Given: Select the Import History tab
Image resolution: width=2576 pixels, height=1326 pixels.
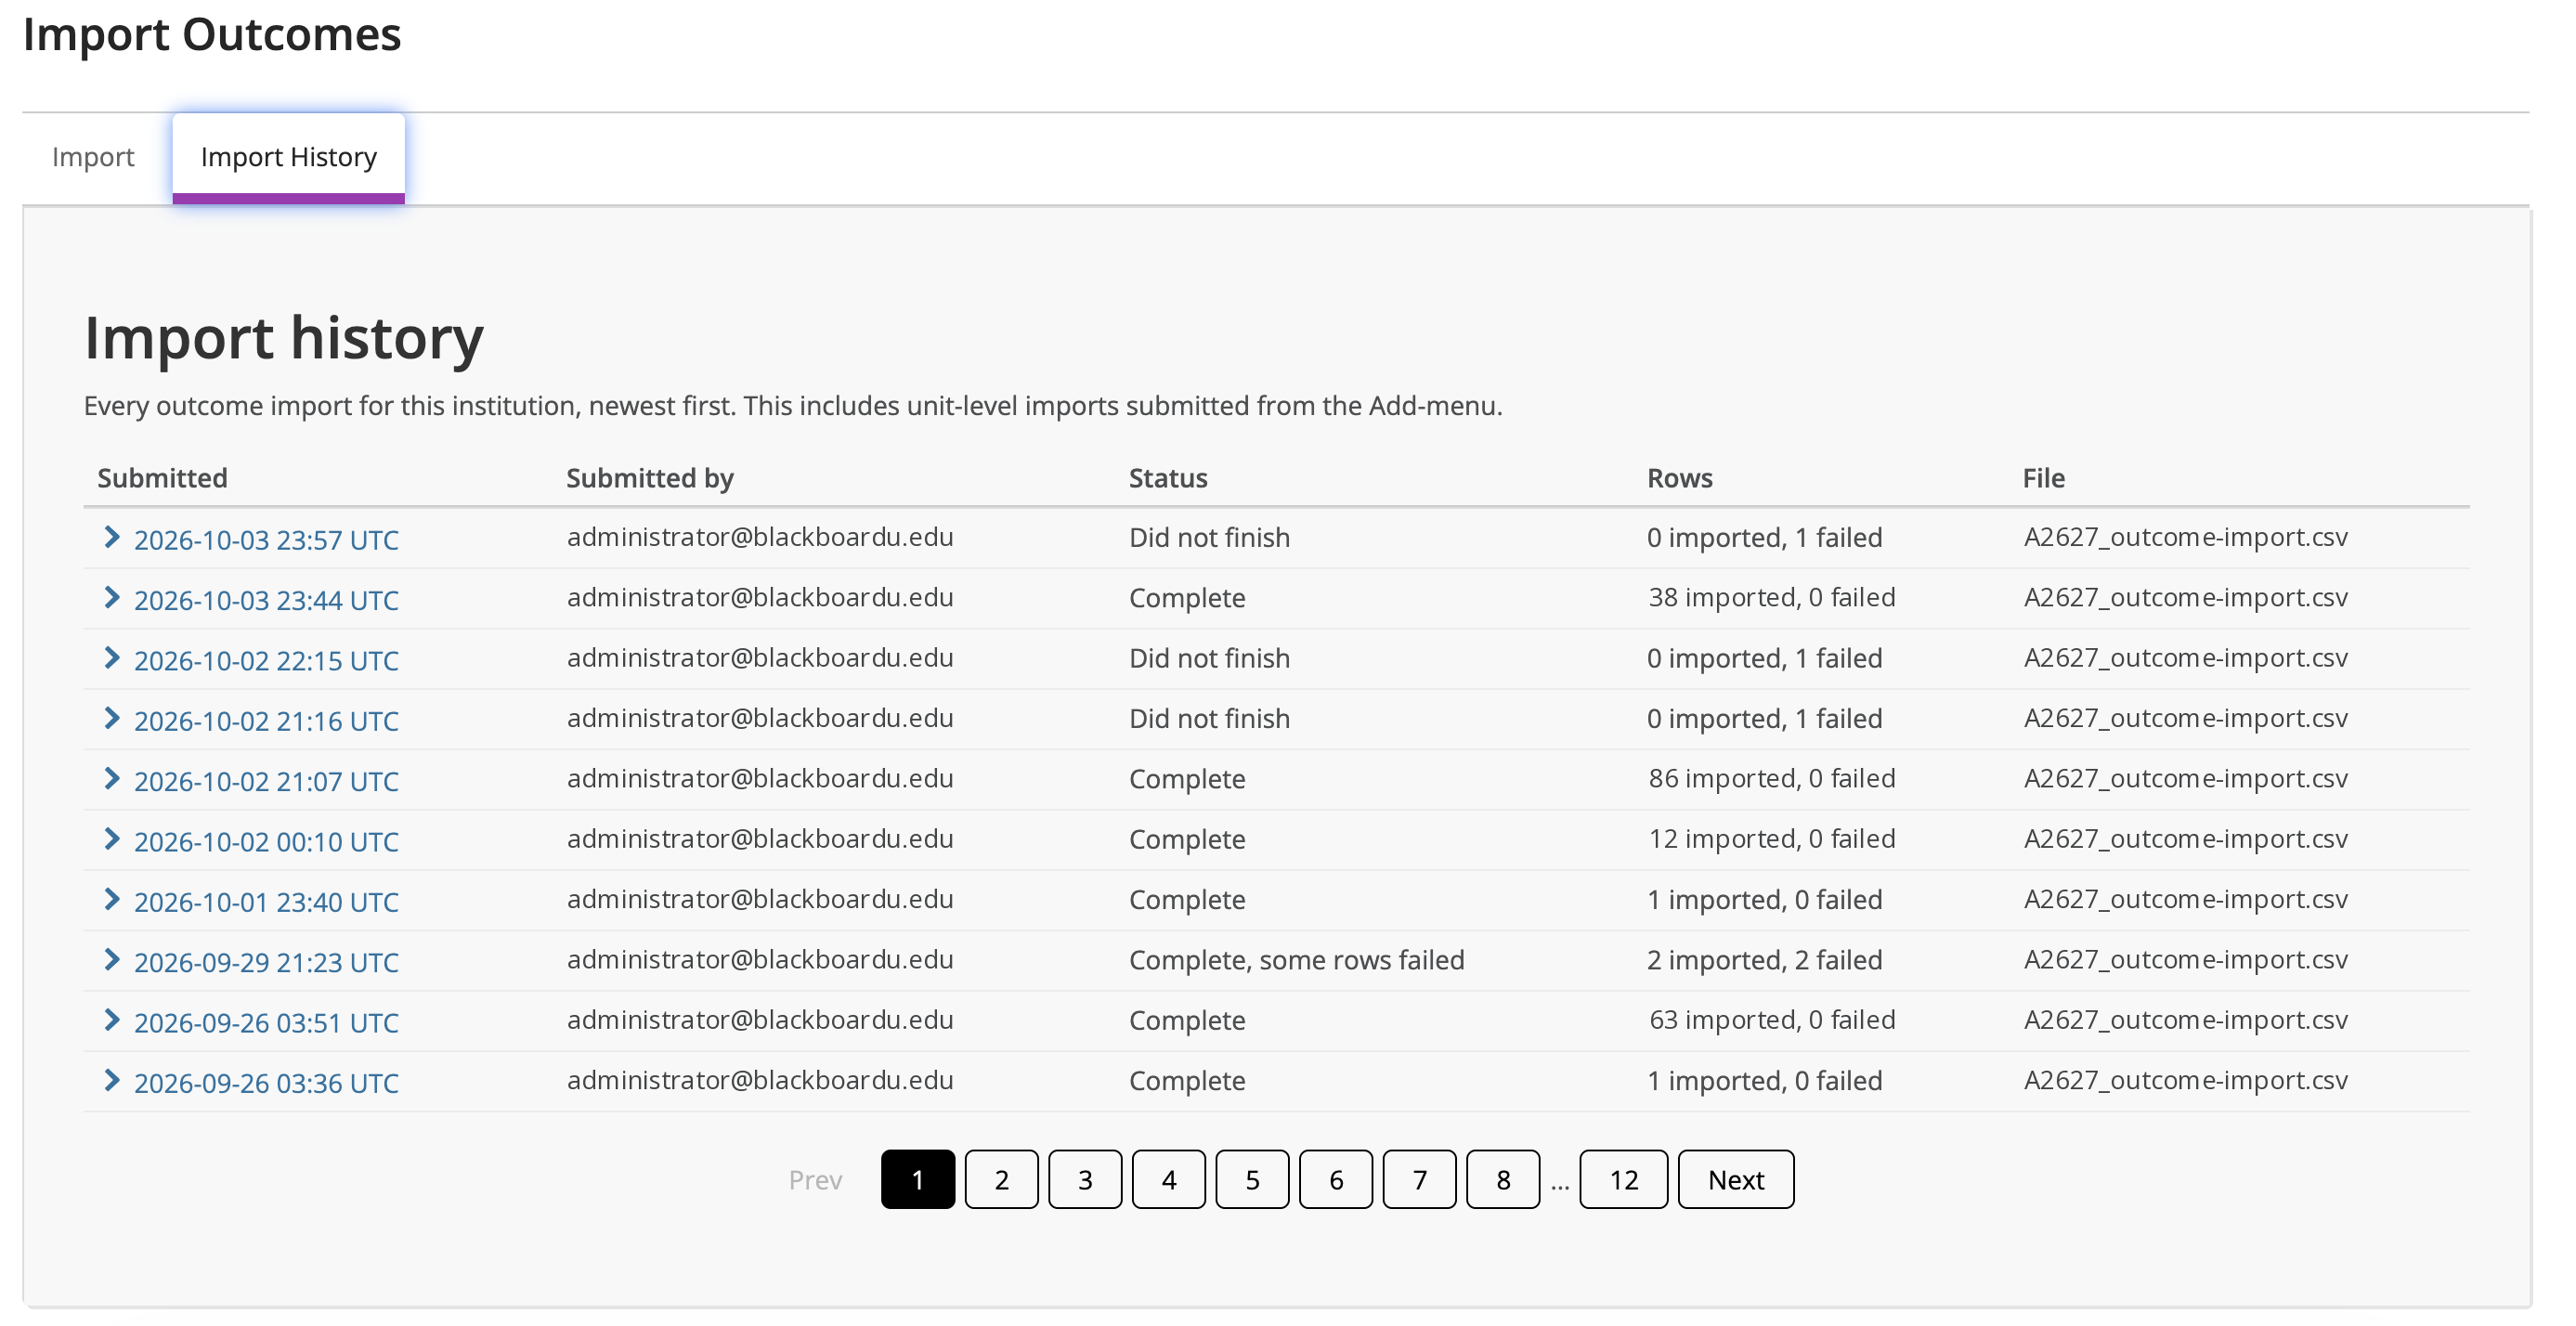Looking at the screenshot, I should (289, 157).
